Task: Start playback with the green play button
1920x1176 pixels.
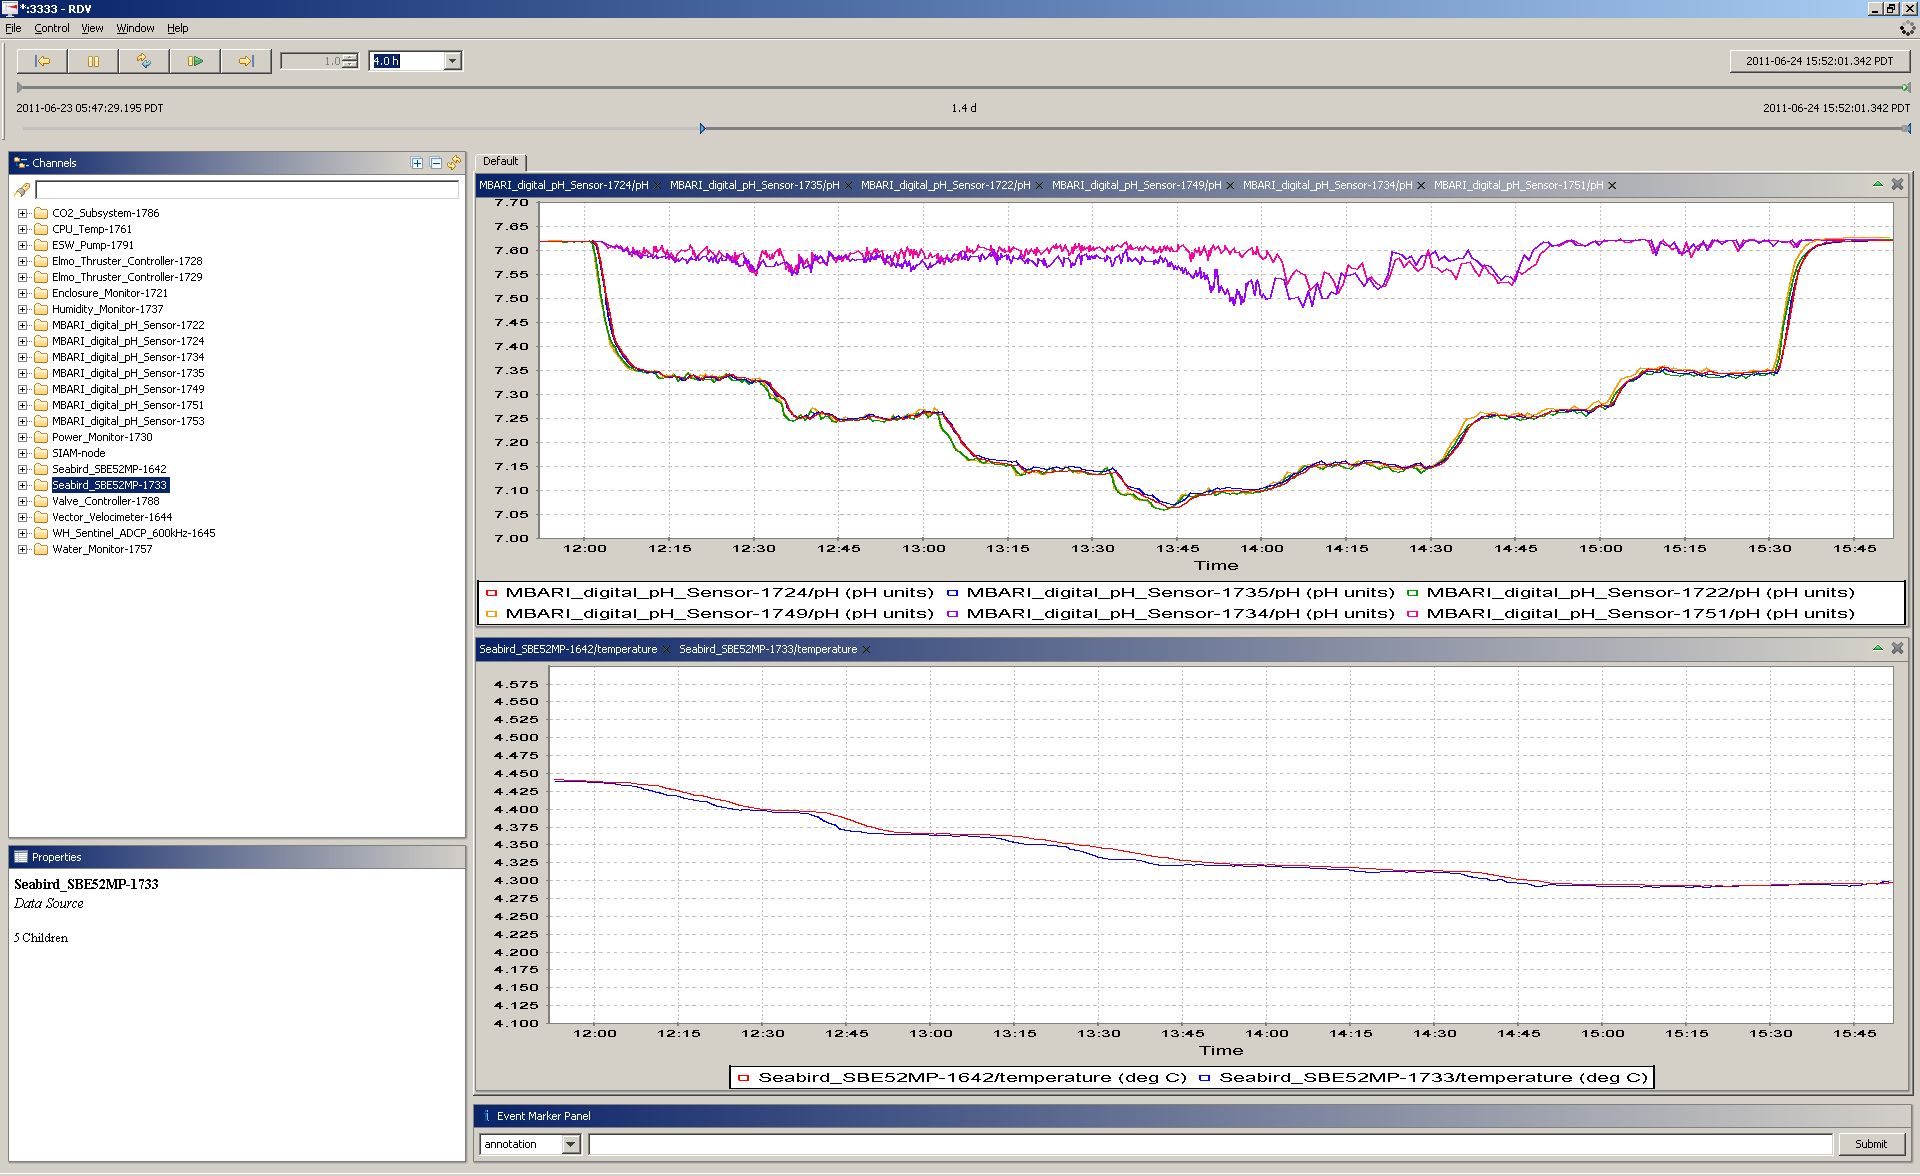Action: pos(195,61)
